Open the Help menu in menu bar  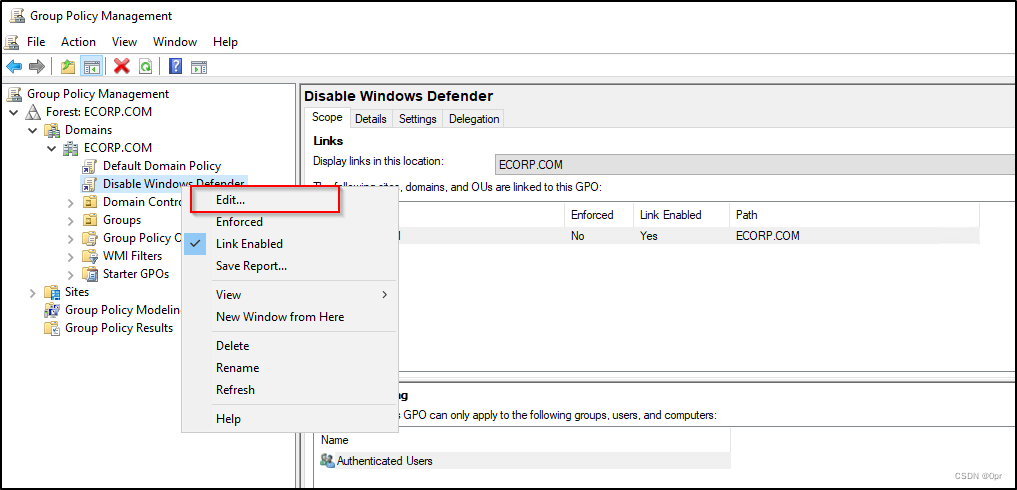(x=225, y=42)
